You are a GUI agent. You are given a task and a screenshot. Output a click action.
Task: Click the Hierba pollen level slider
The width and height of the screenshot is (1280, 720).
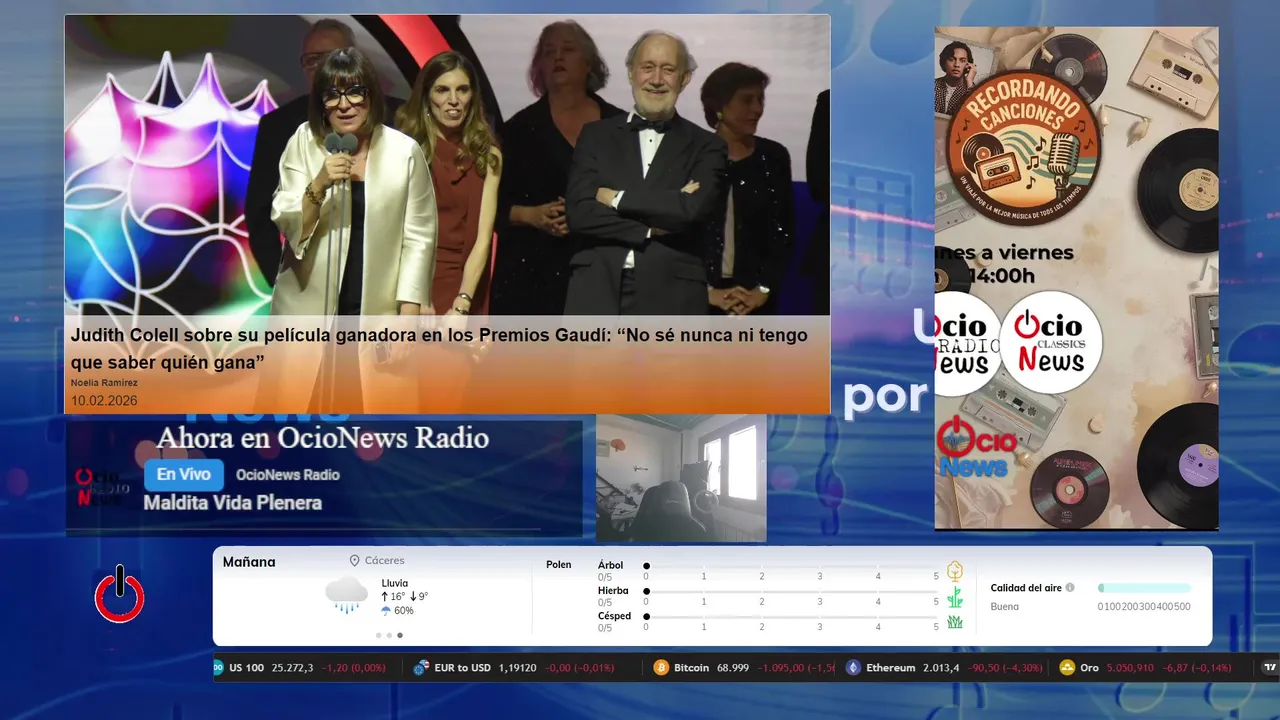pyautogui.click(x=791, y=592)
